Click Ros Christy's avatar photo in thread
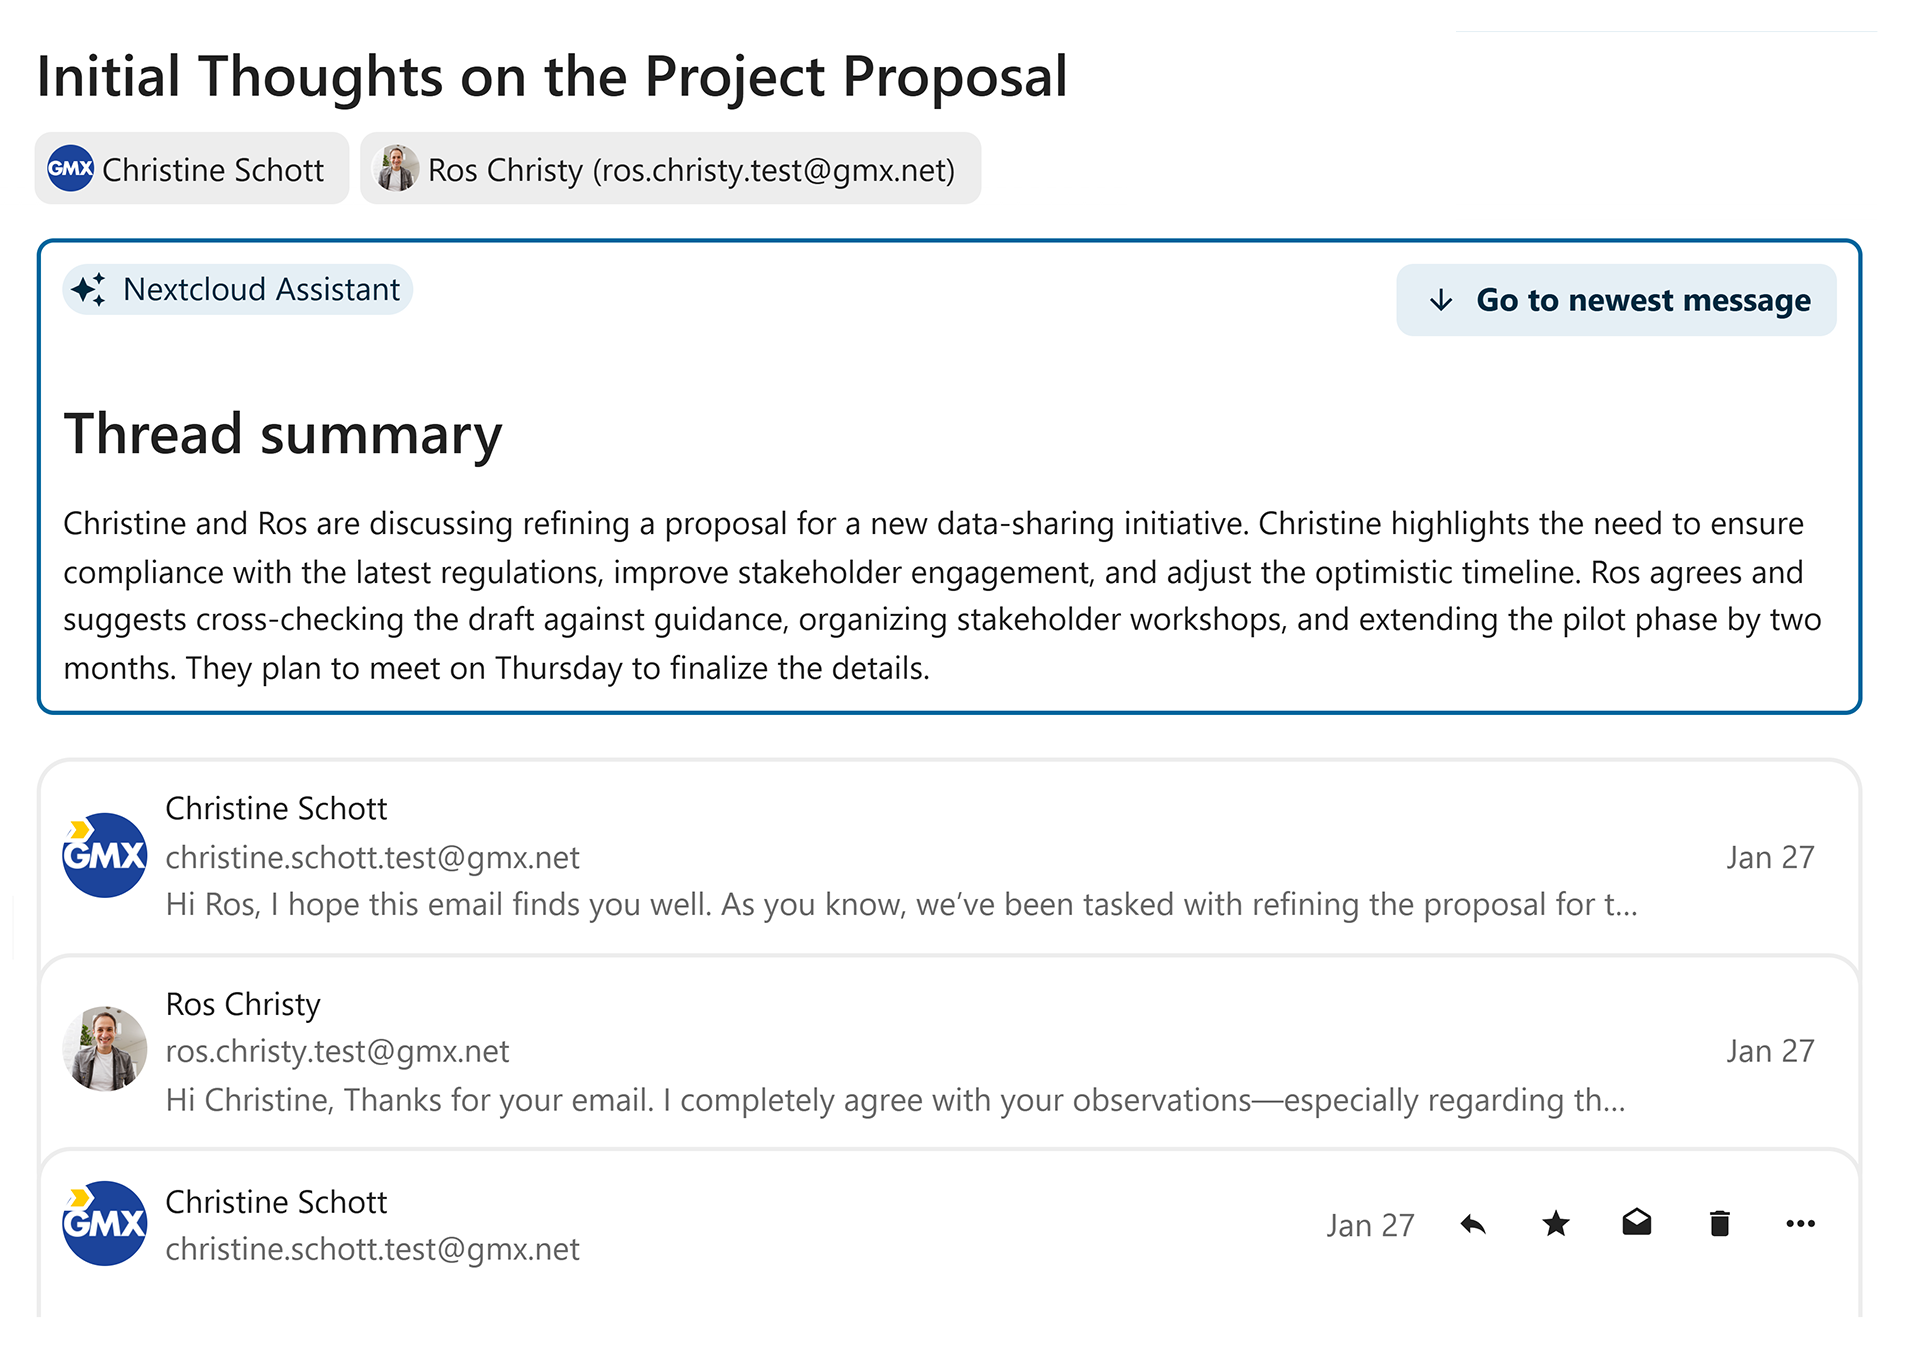This screenshot has height=1349, width=1920. click(x=105, y=1049)
